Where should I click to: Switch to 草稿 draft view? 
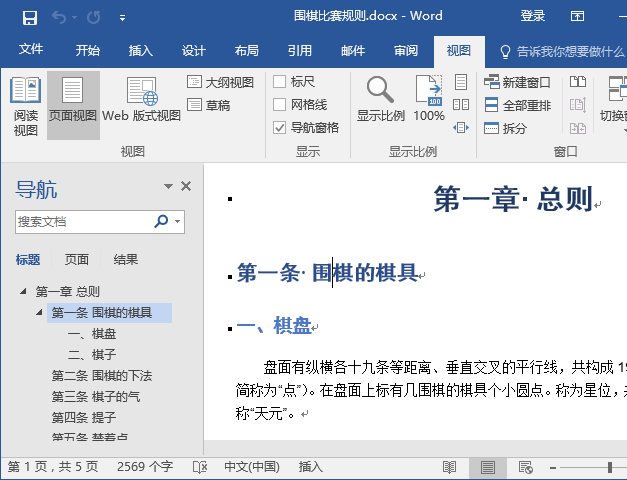pos(209,105)
